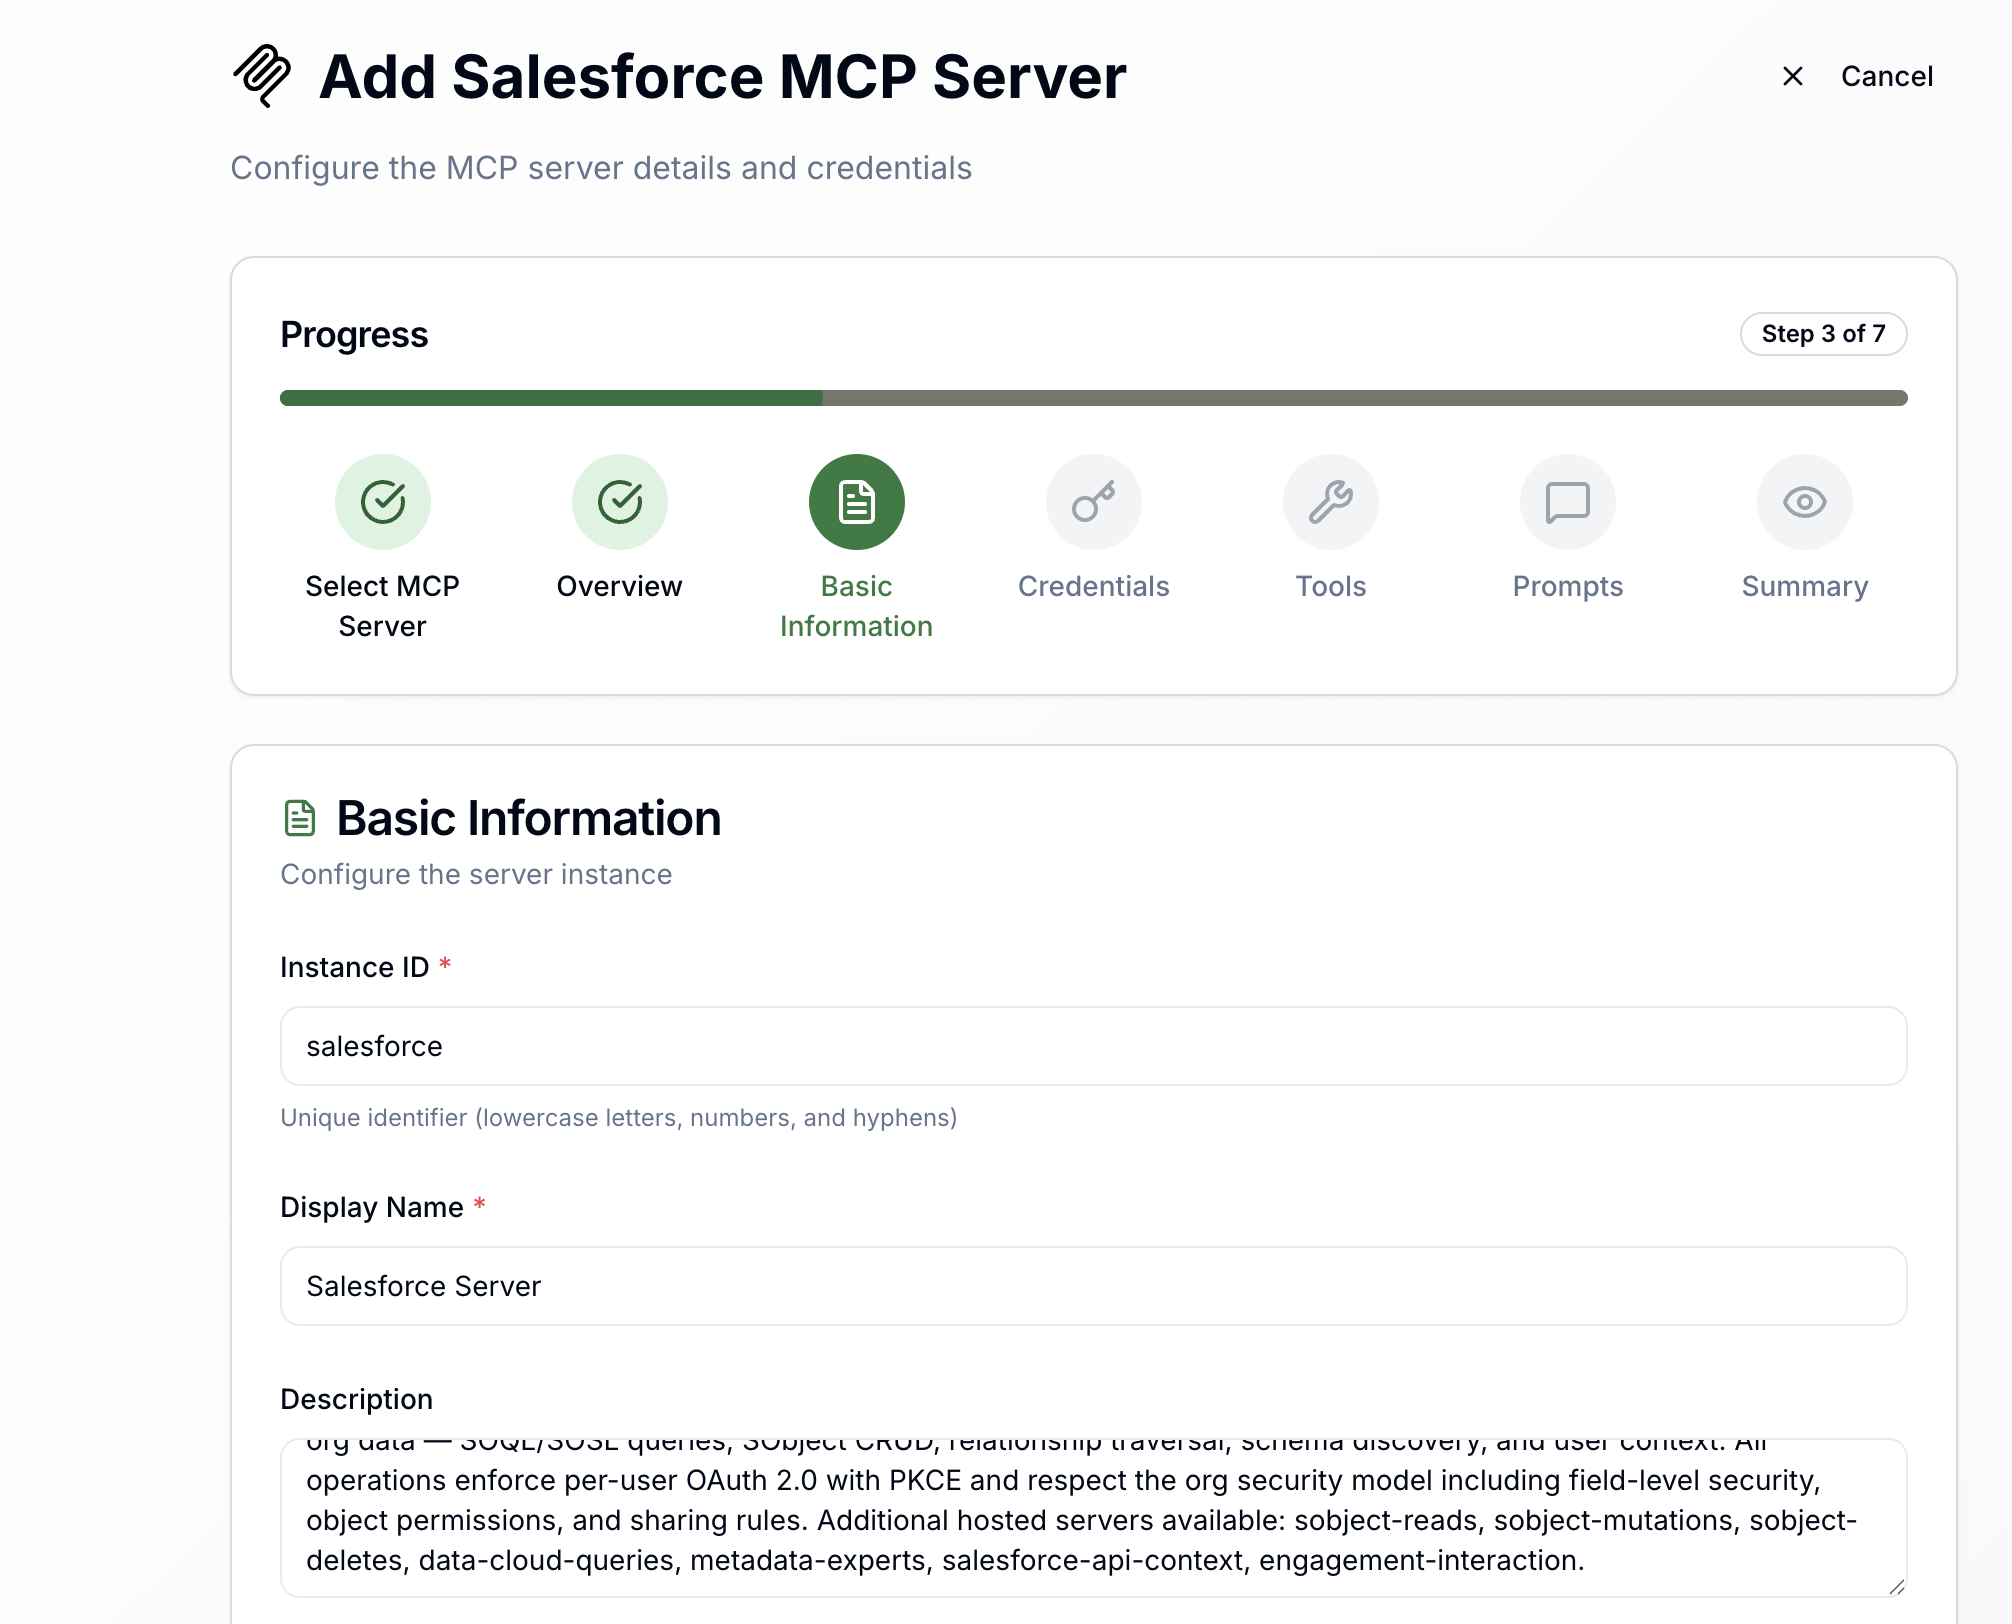Cancel adding the Salesforce MCP server
This screenshot has width=2012, height=1624.
[x=1886, y=76]
